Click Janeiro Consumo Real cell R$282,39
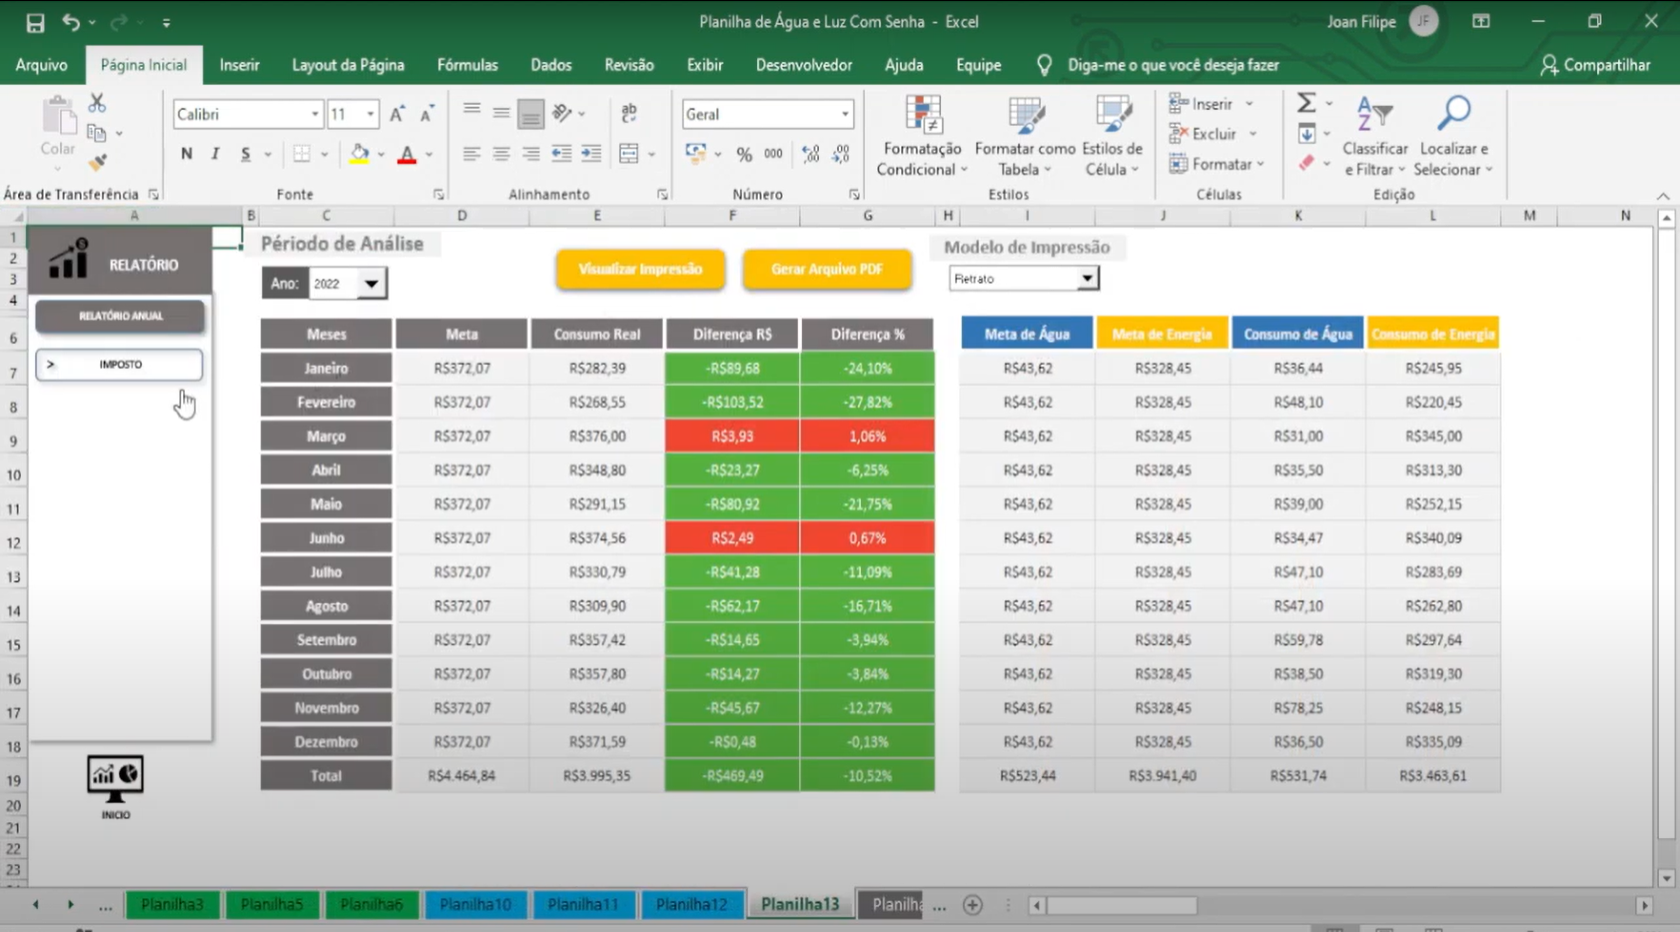Screen dimensions: 1680x932 [x=597, y=368]
